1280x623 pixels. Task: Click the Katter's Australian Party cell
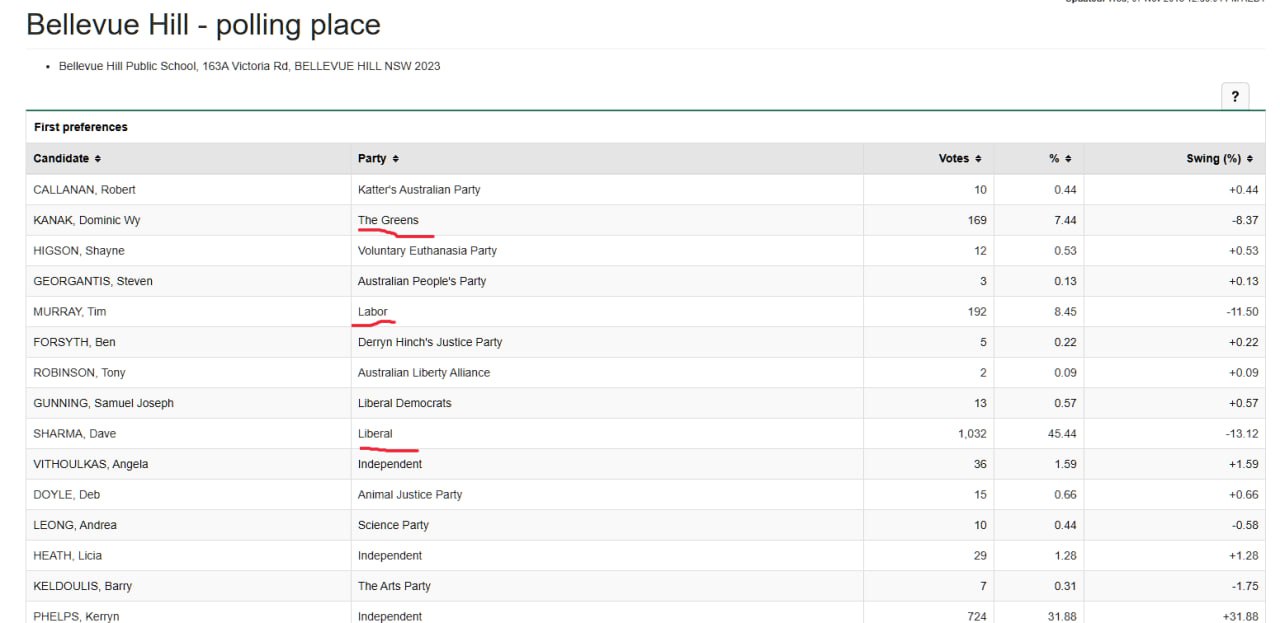click(419, 190)
